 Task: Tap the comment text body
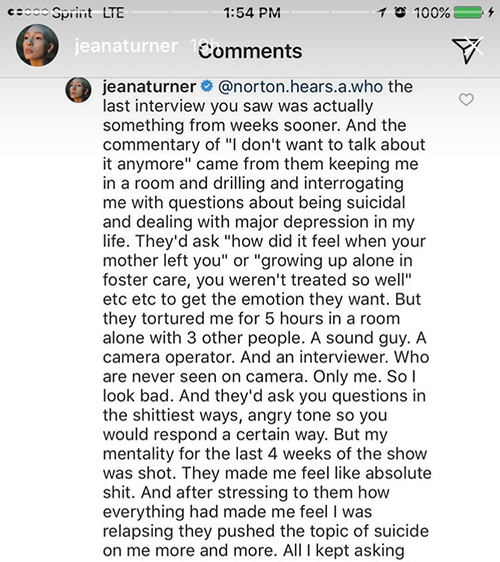tap(267, 319)
